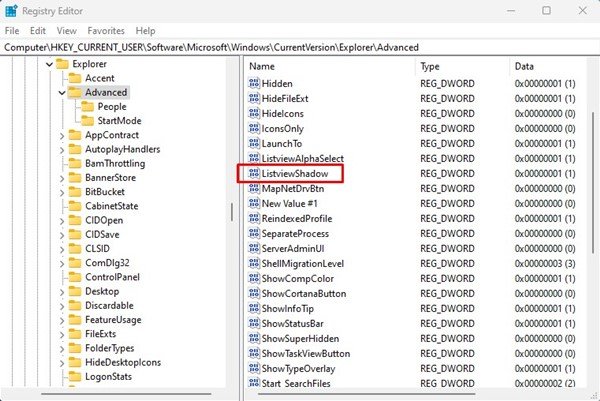
Task: Open the File menu
Action: point(12,31)
